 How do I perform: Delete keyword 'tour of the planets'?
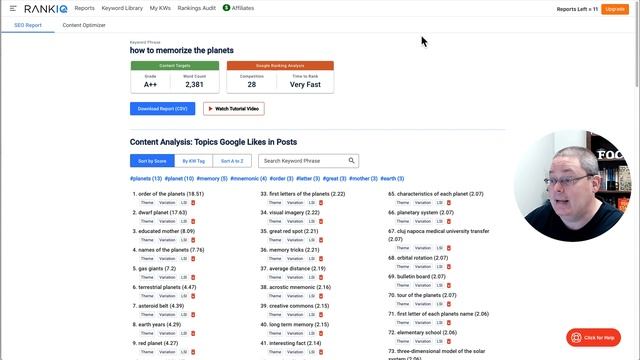[x=449, y=304]
